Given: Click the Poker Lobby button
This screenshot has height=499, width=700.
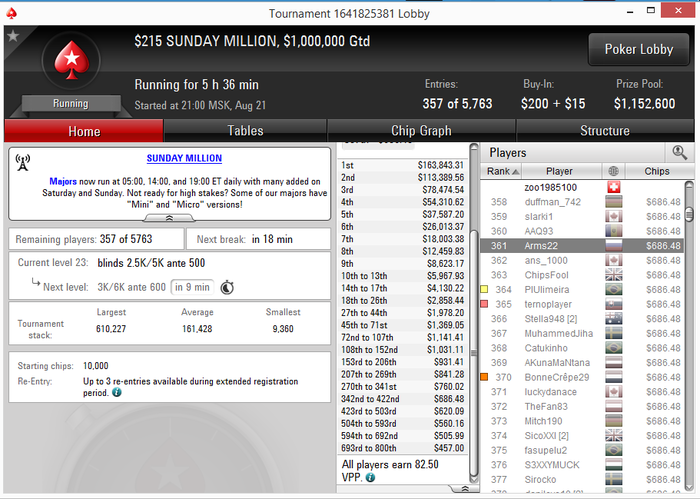Looking at the screenshot, I should pyautogui.click(x=639, y=49).
